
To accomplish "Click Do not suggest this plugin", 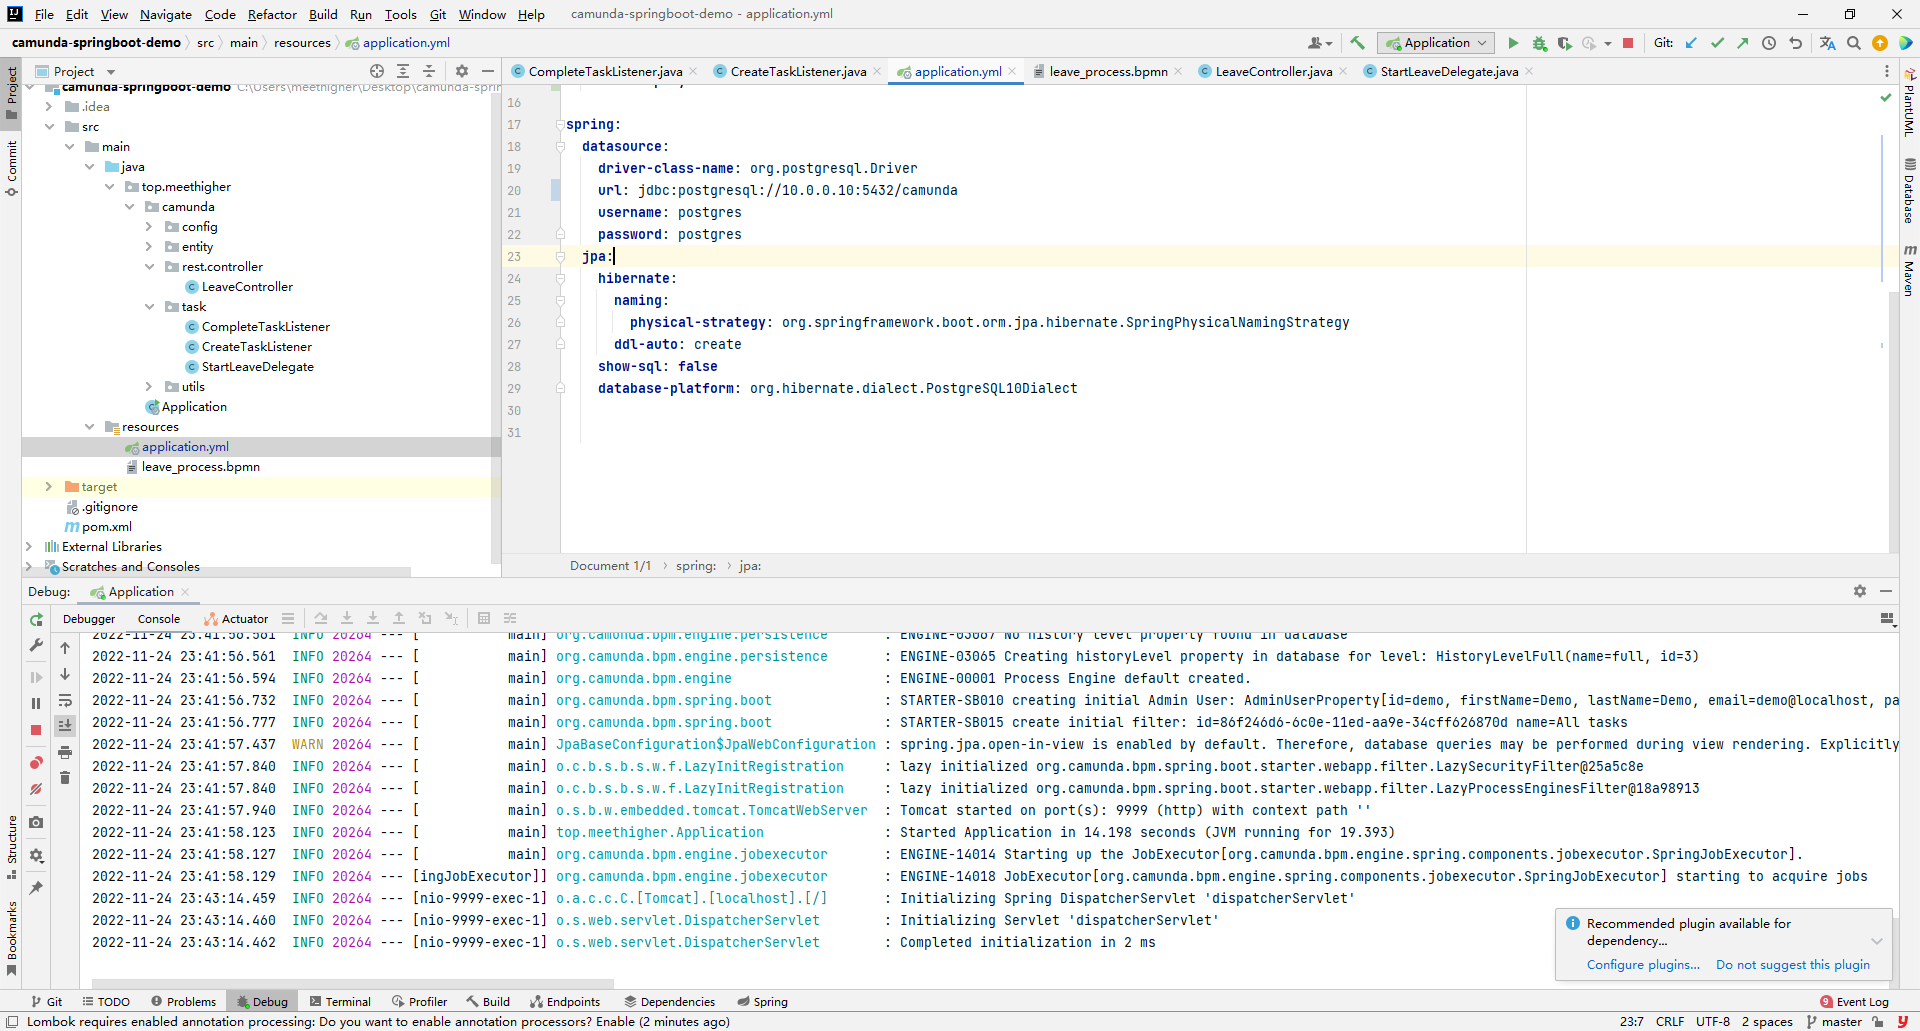I will 1793,965.
